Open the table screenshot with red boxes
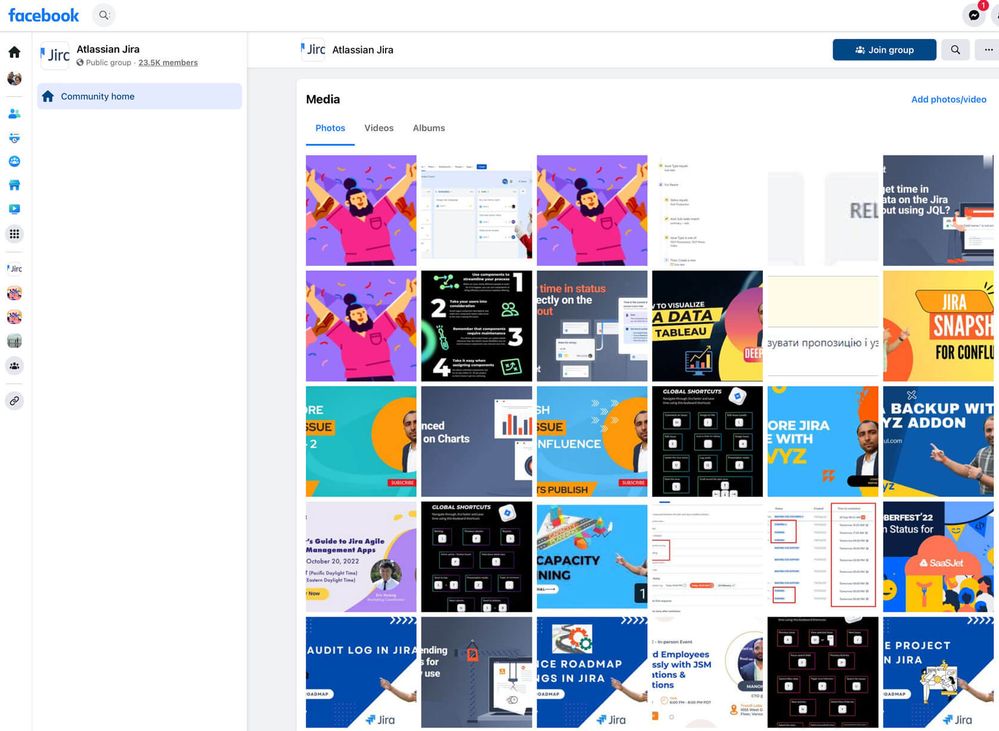 823,557
